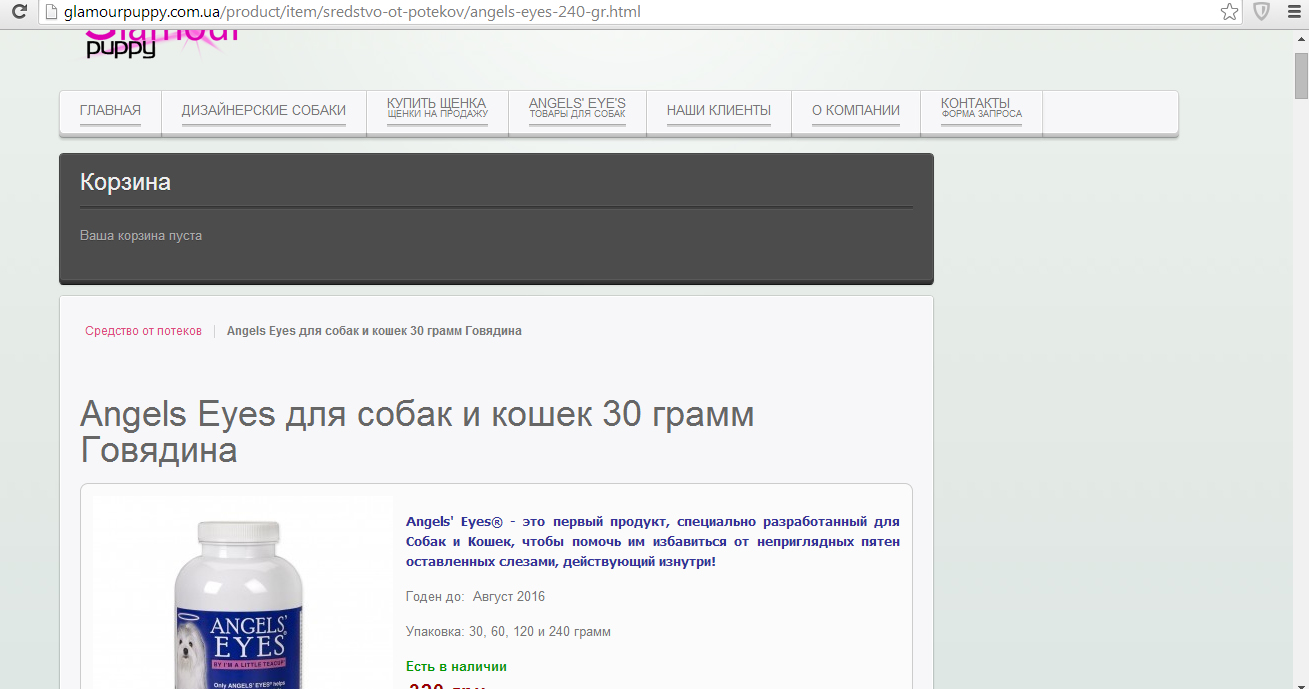Click the Корзина cart heading
Image resolution: width=1309 pixels, height=689 pixels.
[x=125, y=183]
